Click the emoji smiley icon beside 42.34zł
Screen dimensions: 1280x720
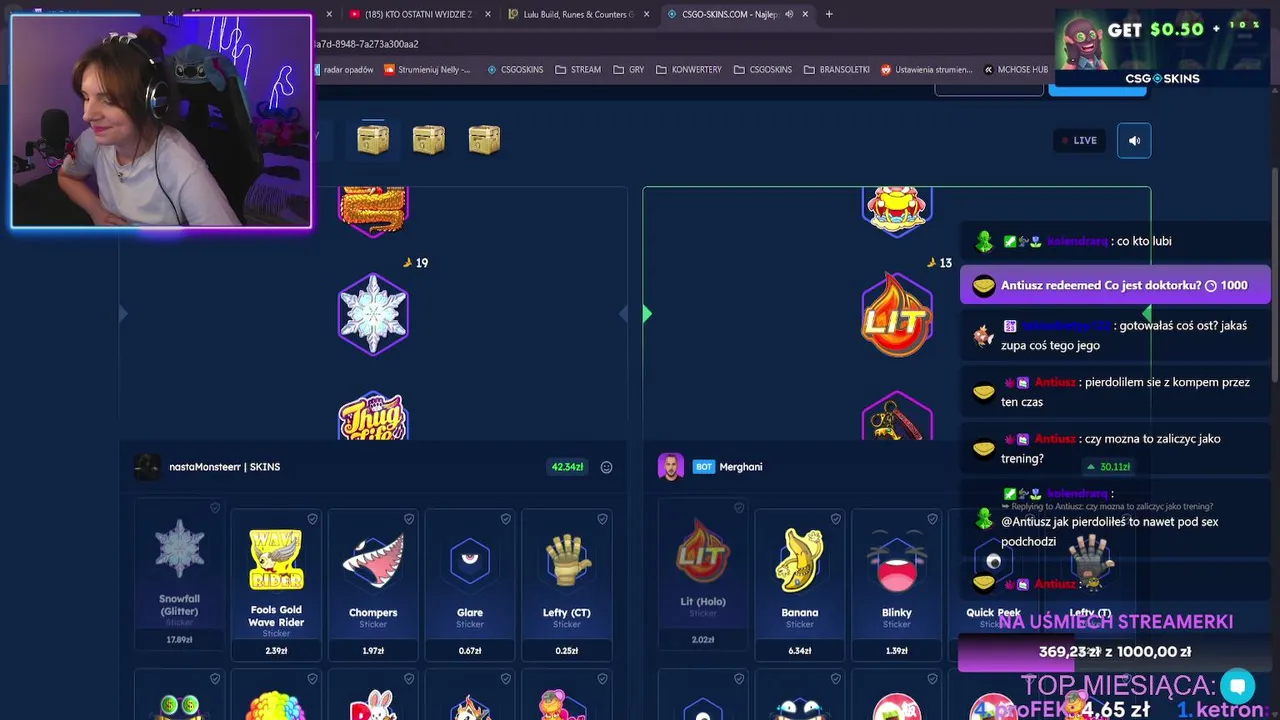pyautogui.click(x=606, y=467)
